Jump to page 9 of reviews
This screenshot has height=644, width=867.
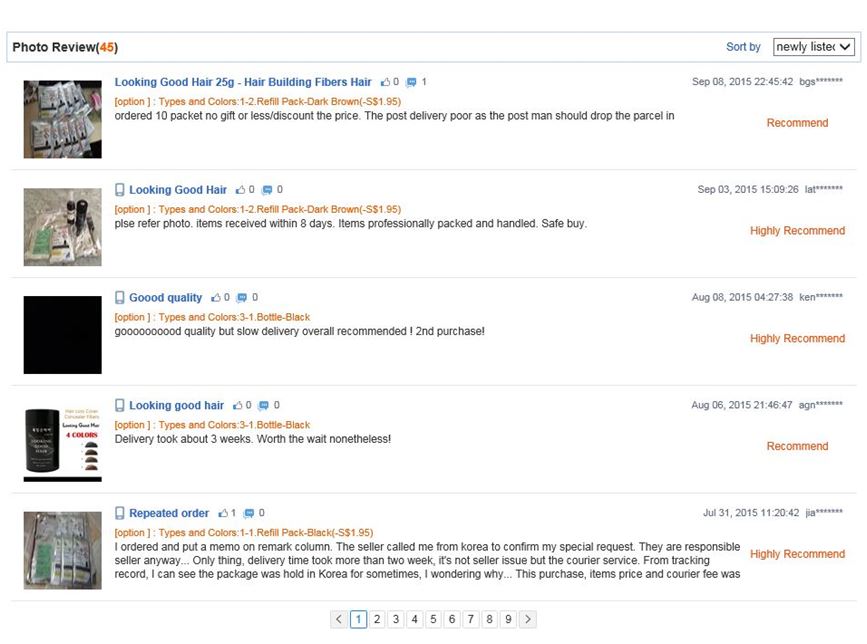(508, 620)
